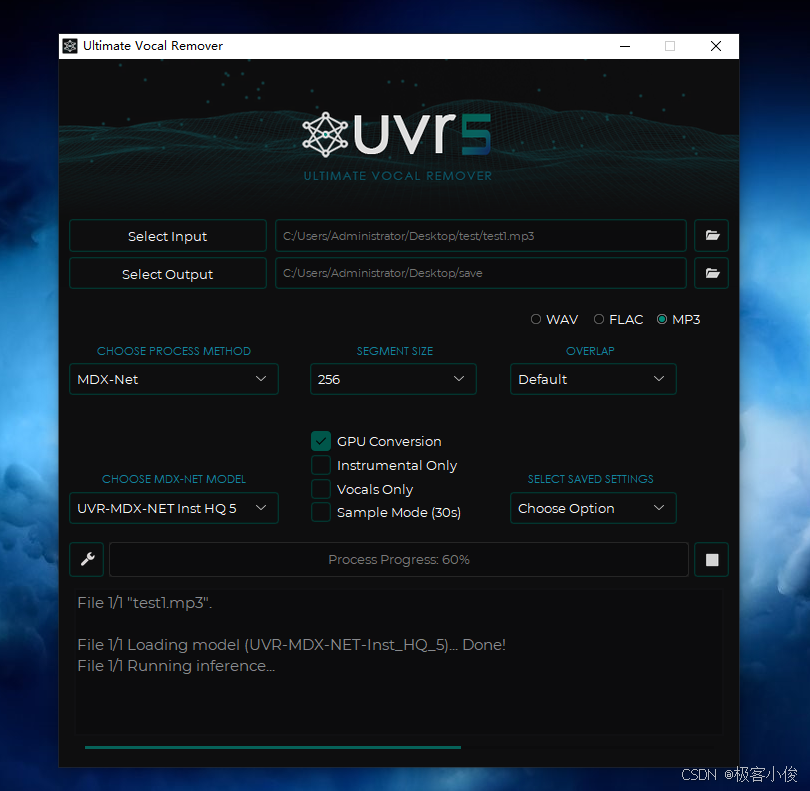Click the console log output area
This screenshot has width=810, height=791.
click(399, 661)
